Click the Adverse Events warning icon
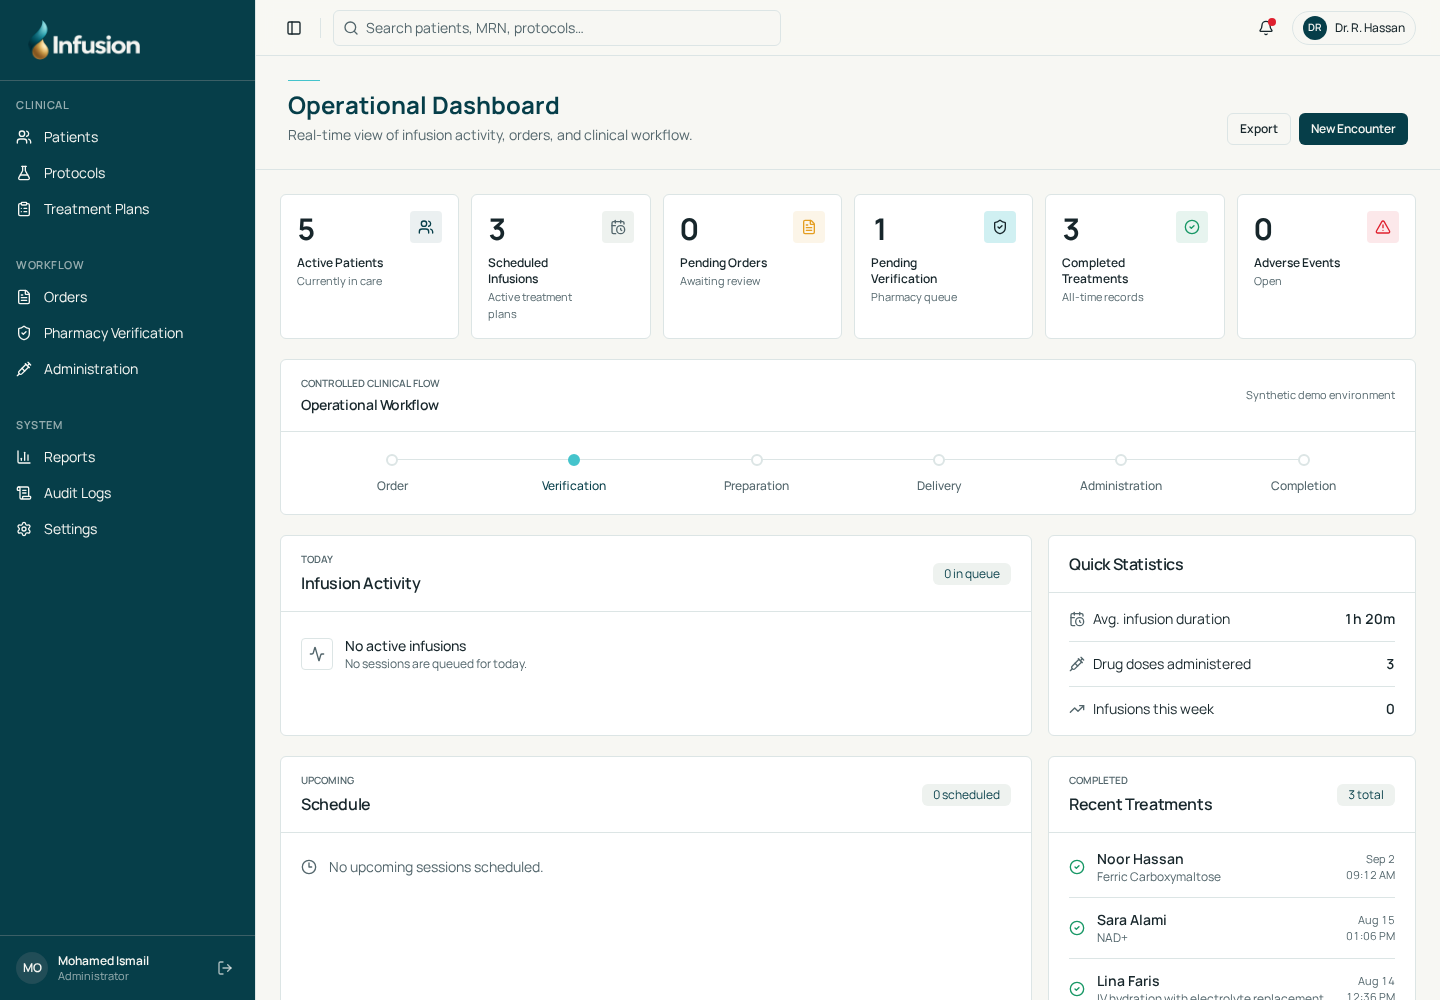 point(1383,227)
